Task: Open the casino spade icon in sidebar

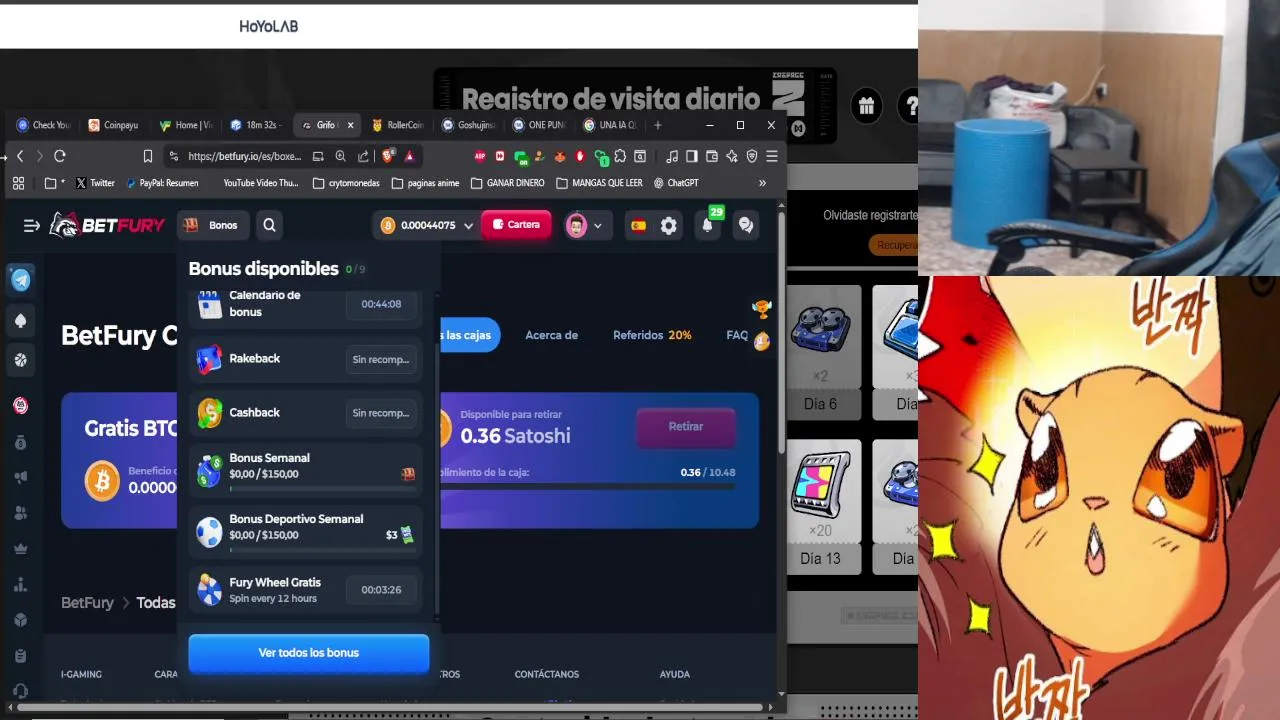Action: [20, 321]
